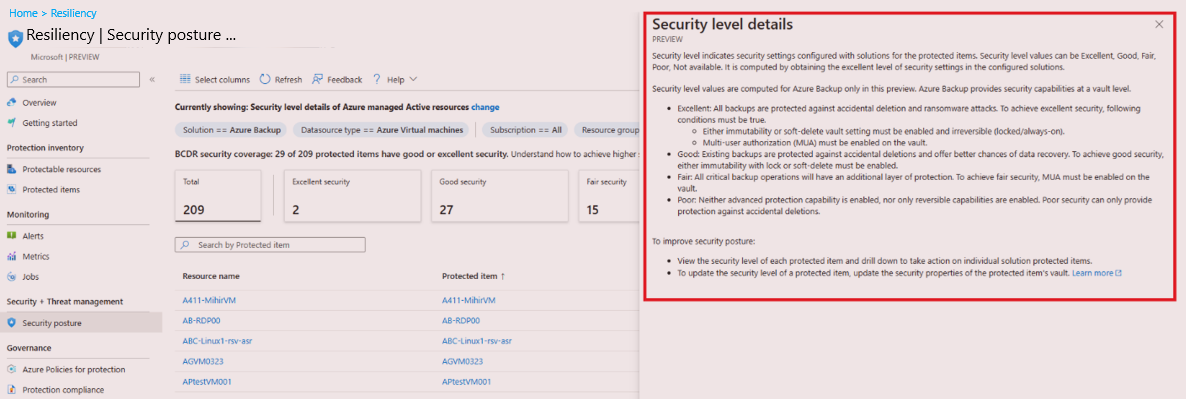
Task: Click the change link for current view
Action: click(485, 107)
